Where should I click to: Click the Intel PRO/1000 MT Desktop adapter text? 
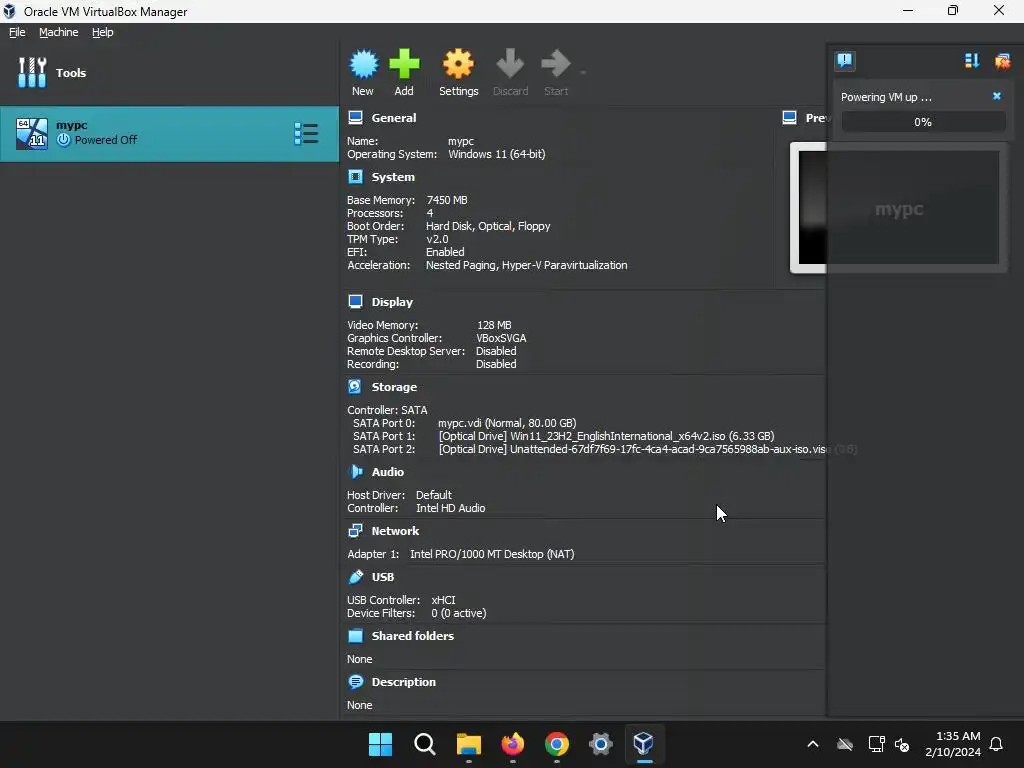point(492,554)
